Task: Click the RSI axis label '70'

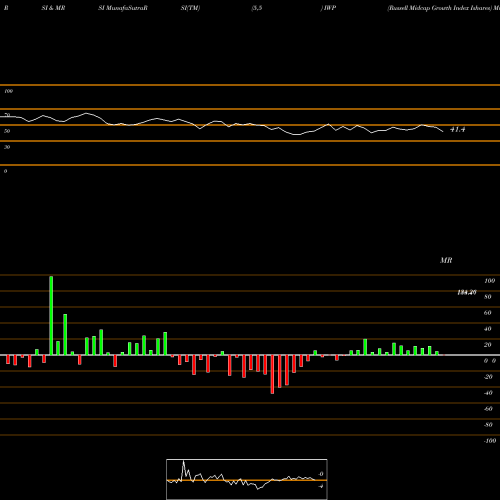Action: (7, 115)
